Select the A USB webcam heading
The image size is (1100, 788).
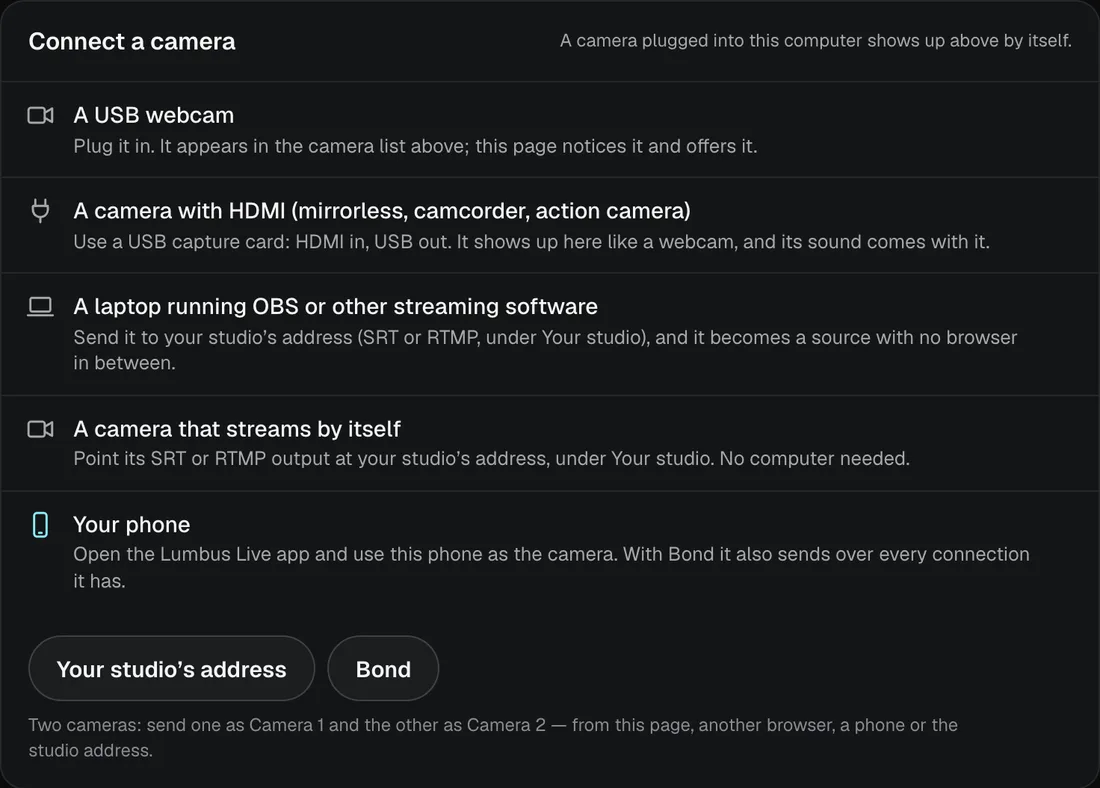pos(154,115)
